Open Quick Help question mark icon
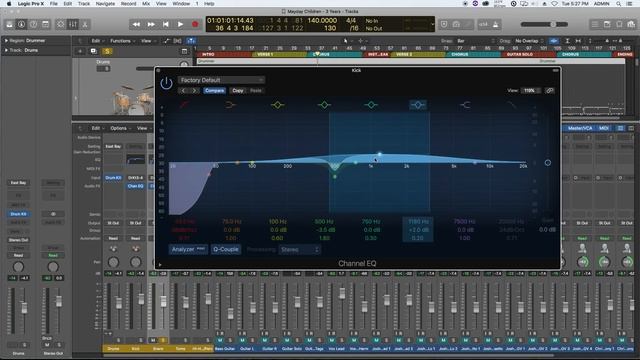This screenshot has height=360, width=640. [33, 24]
